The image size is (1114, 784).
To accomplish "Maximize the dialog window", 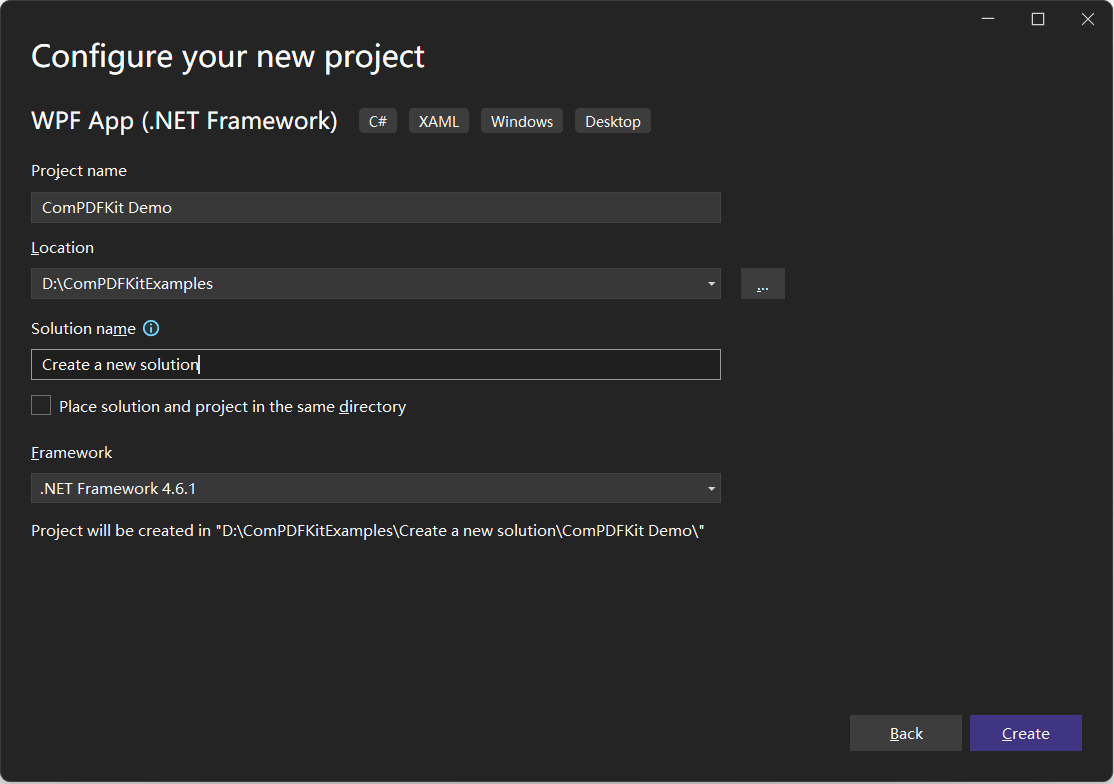I will point(1038,19).
